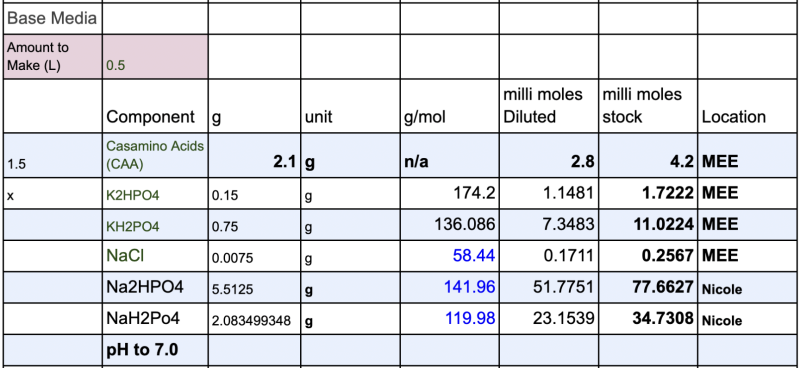The height and width of the screenshot is (368, 800).
Task: Select the Base Media title cell
Action: (x=53, y=19)
